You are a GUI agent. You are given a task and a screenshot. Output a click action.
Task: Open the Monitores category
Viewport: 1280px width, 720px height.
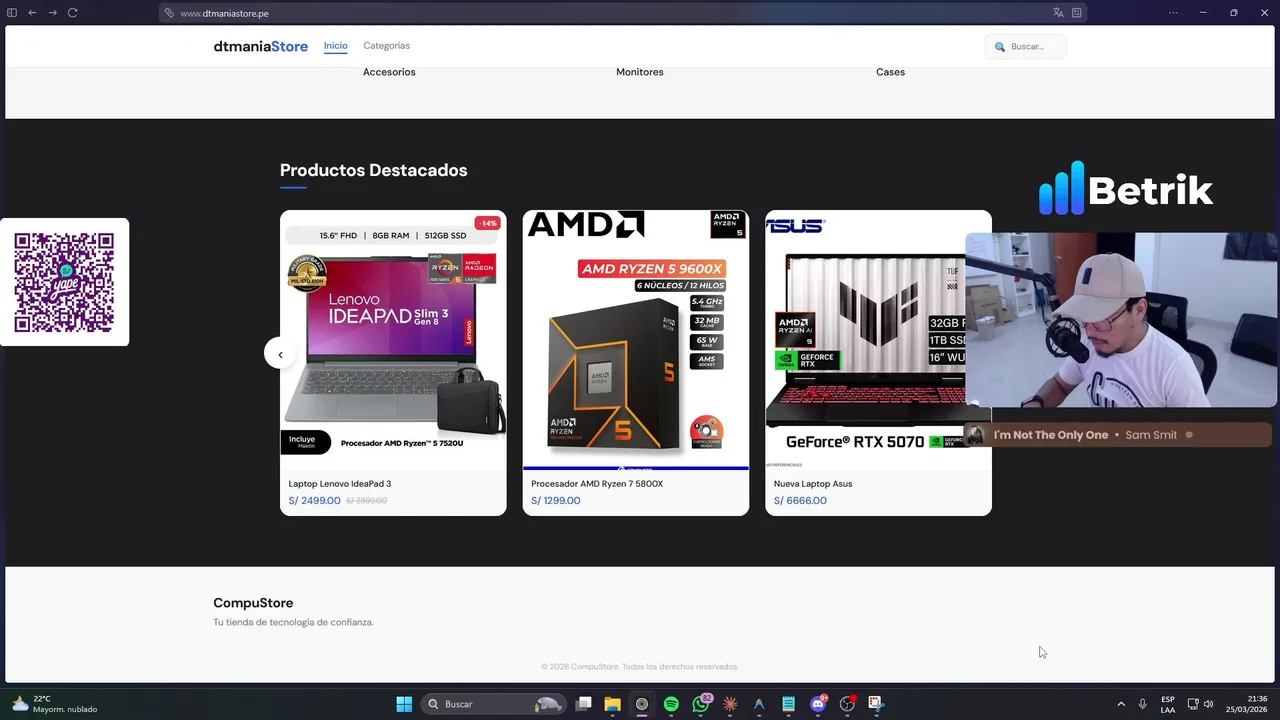pos(639,72)
